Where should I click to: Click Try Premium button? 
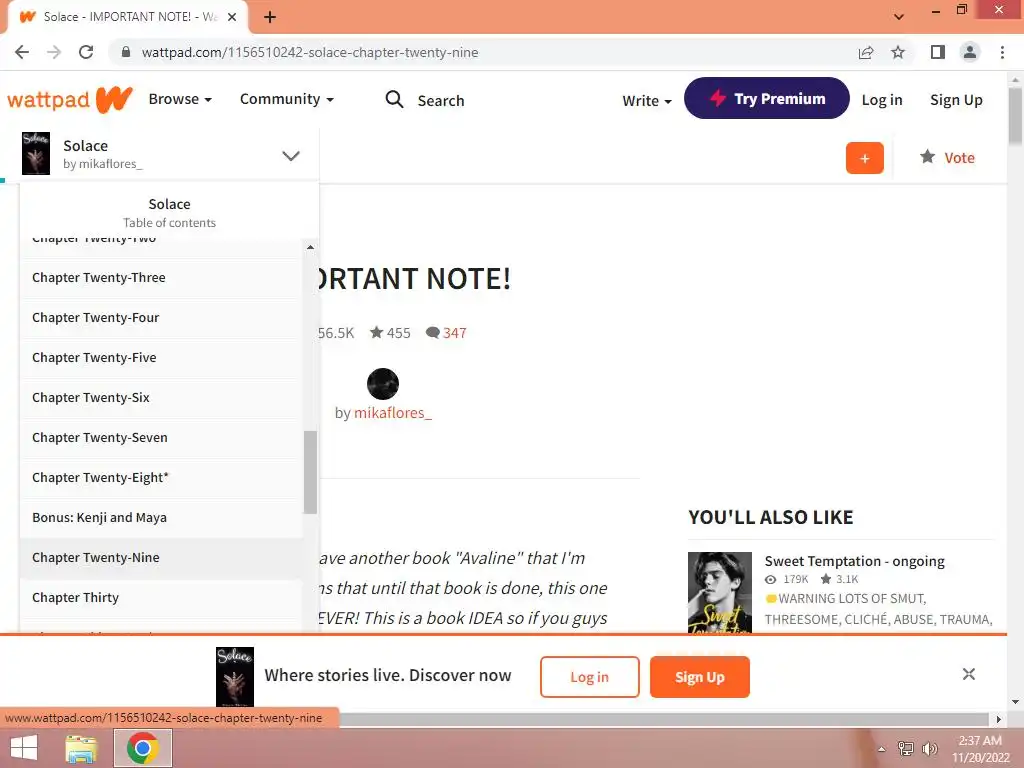pyautogui.click(x=767, y=98)
